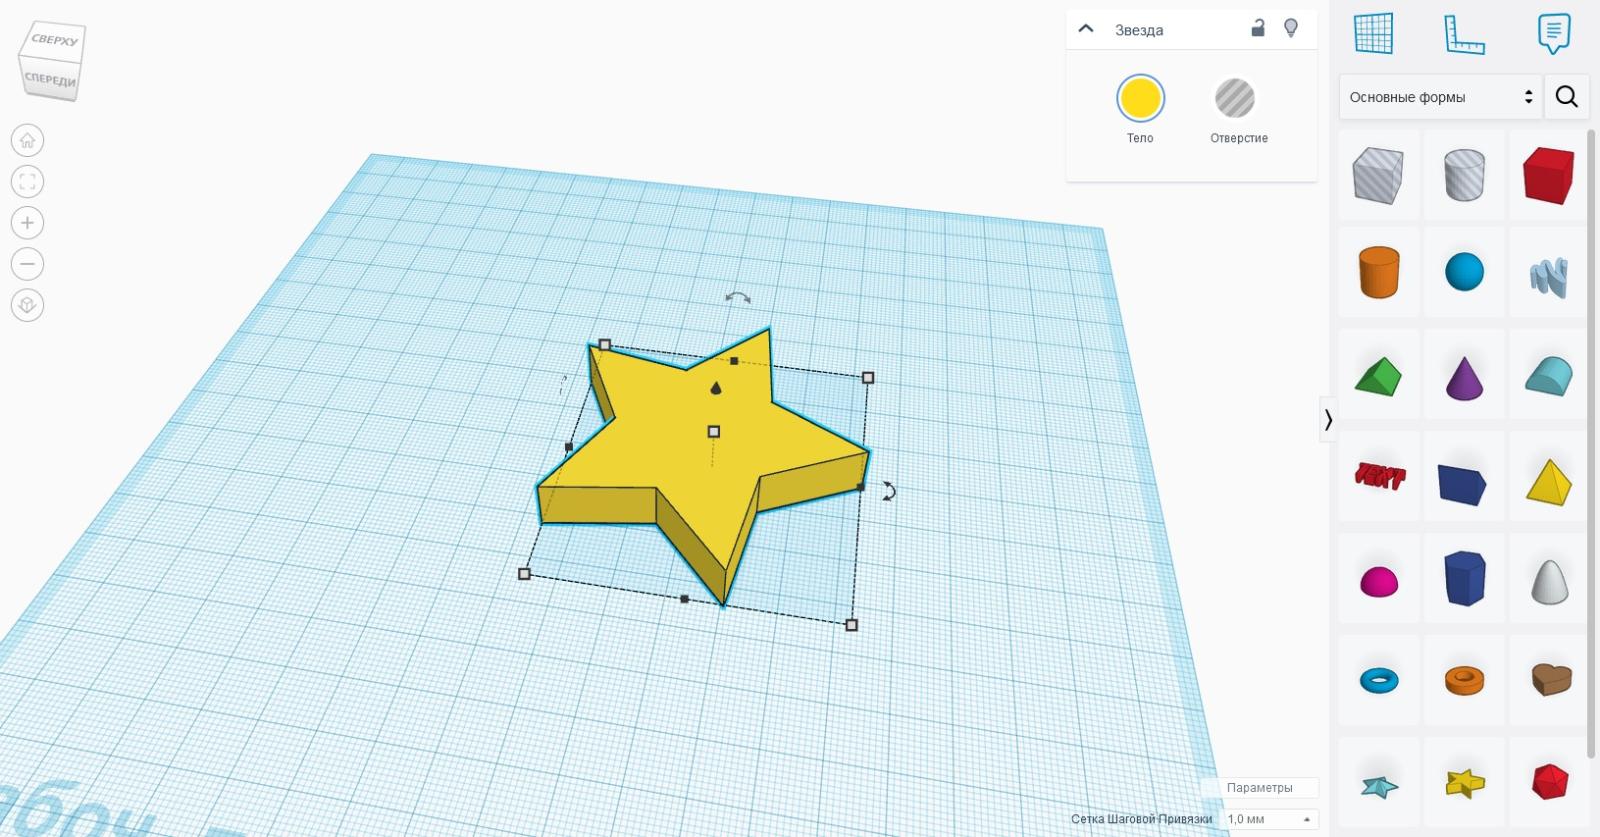This screenshot has height=837, width=1600.
Task: Pick the orange tube shape
Action: click(x=1464, y=681)
